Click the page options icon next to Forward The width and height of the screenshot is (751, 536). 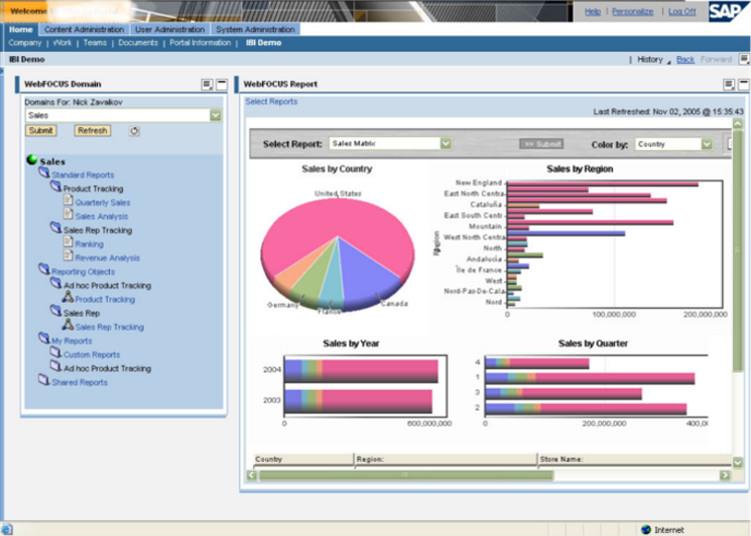click(x=744, y=59)
